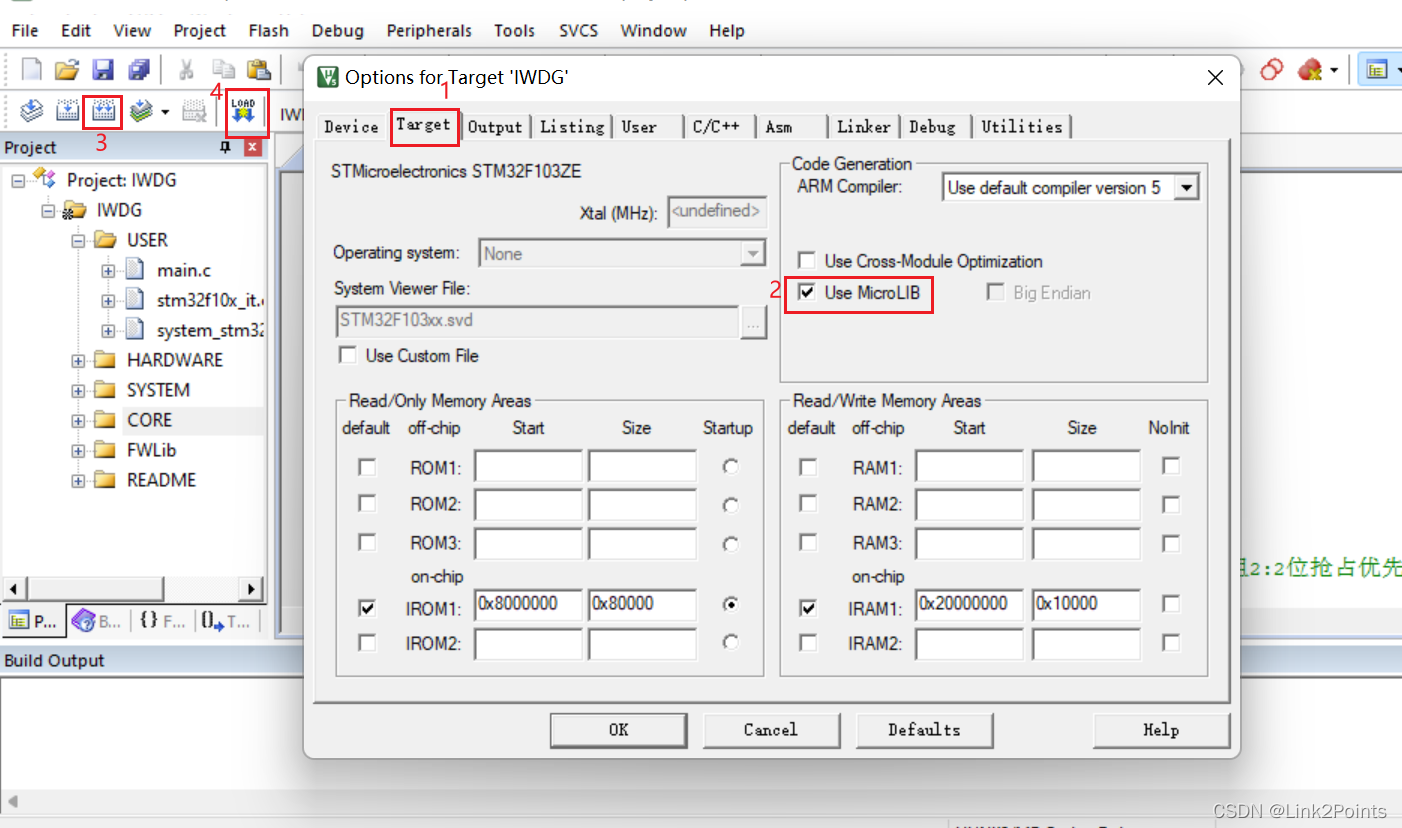Image resolution: width=1402 pixels, height=828 pixels.
Task: Uncheck the IROM1 default checkbox
Action: [367, 607]
